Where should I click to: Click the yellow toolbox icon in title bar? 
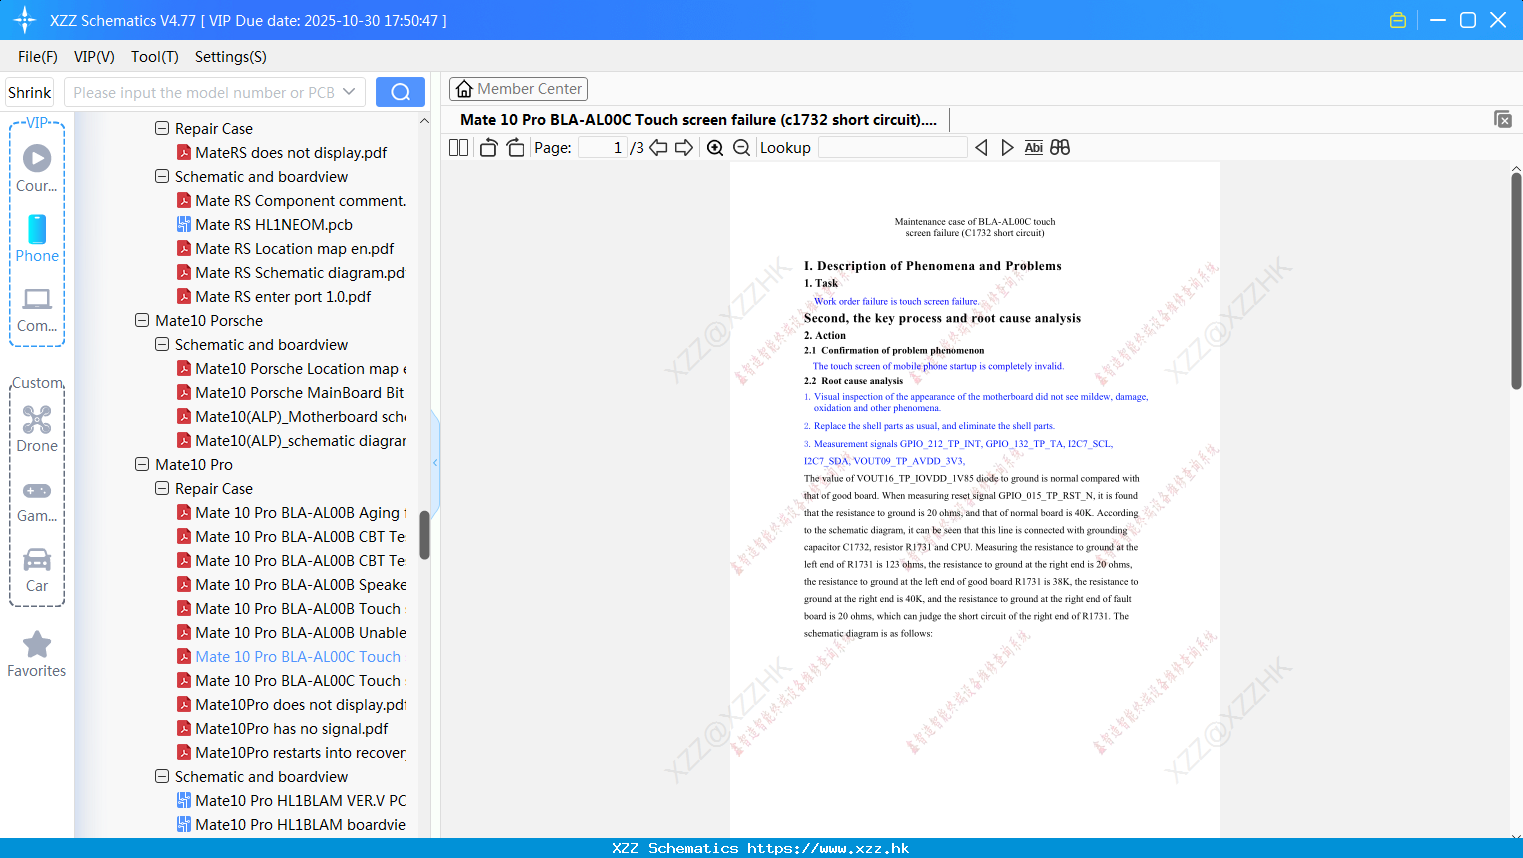1398,20
